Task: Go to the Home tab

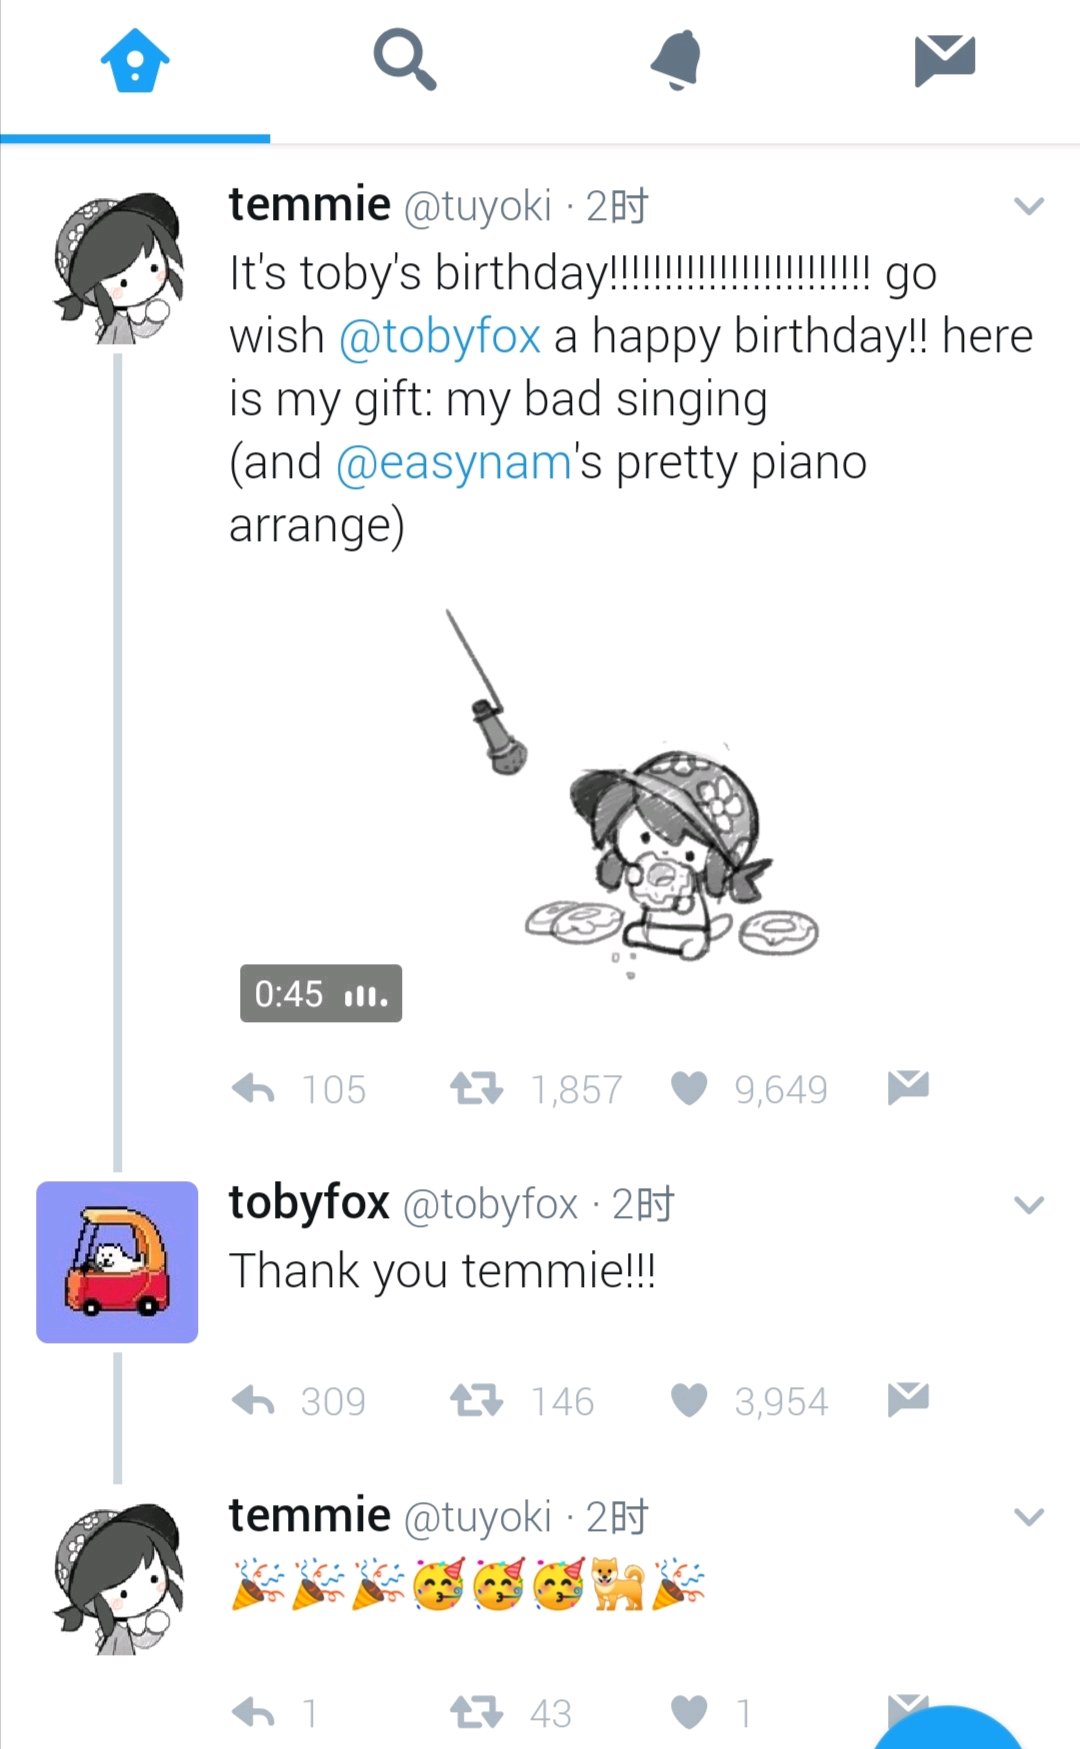Action: pyautogui.click(x=135, y=60)
